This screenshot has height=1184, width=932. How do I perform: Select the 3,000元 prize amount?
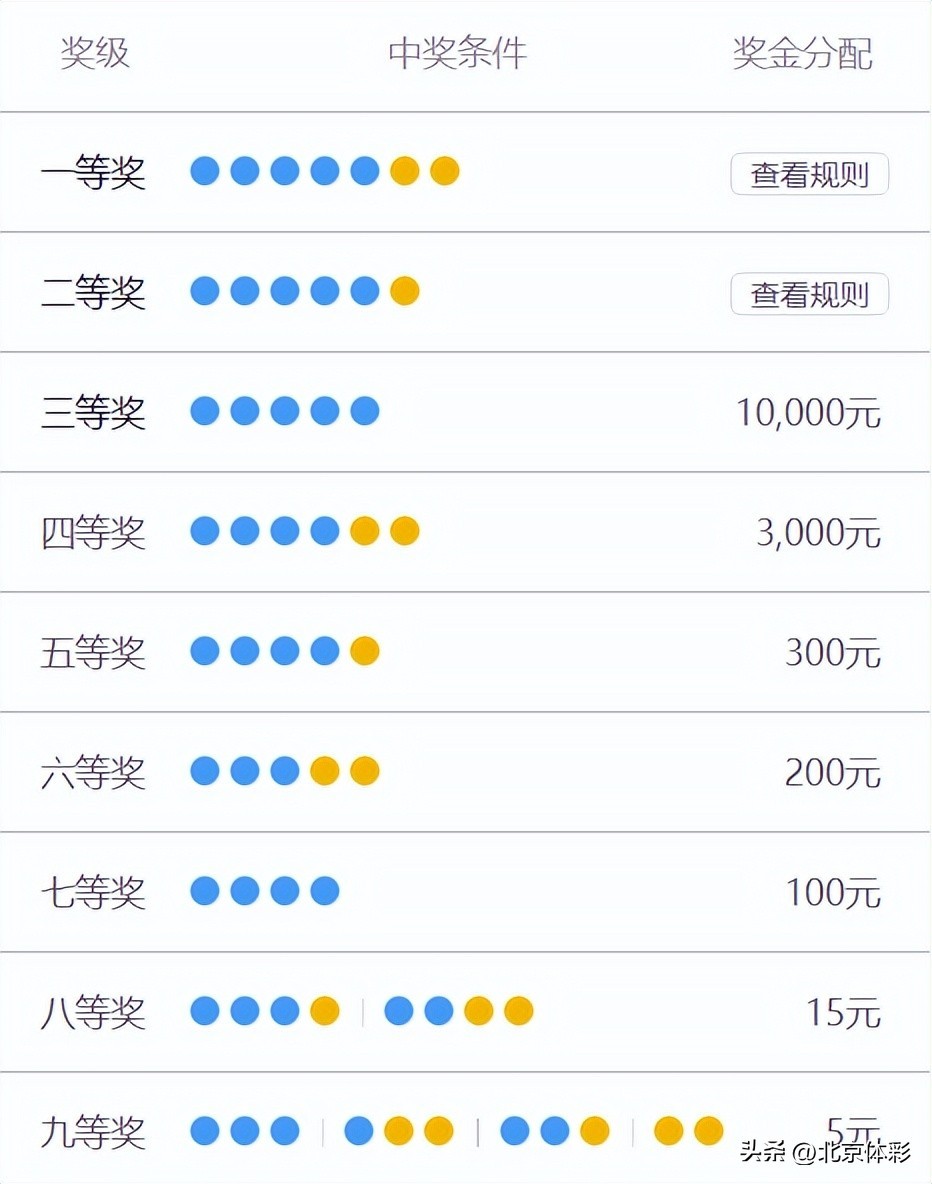click(x=818, y=533)
